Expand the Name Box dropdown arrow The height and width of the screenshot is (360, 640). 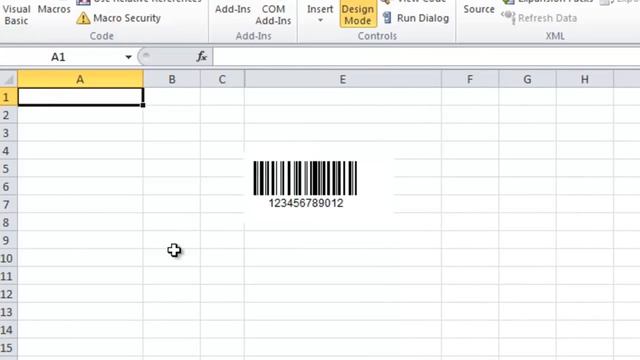click(x=128, y=57)
